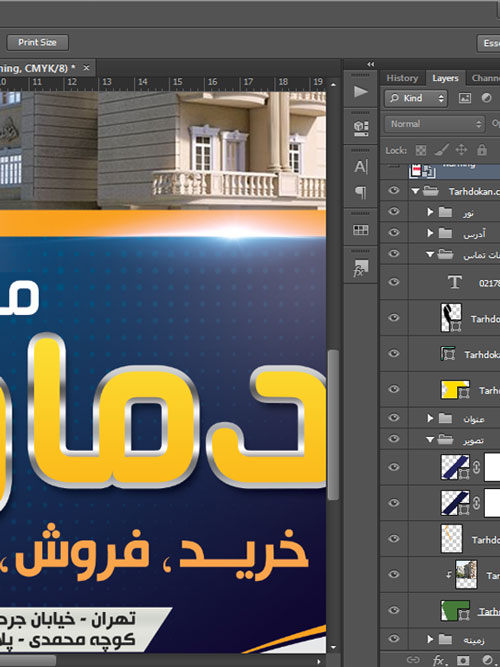Select the green shape layer thumbnail
Viewport: 500px width, 667px height.
(x=455, y=610)
